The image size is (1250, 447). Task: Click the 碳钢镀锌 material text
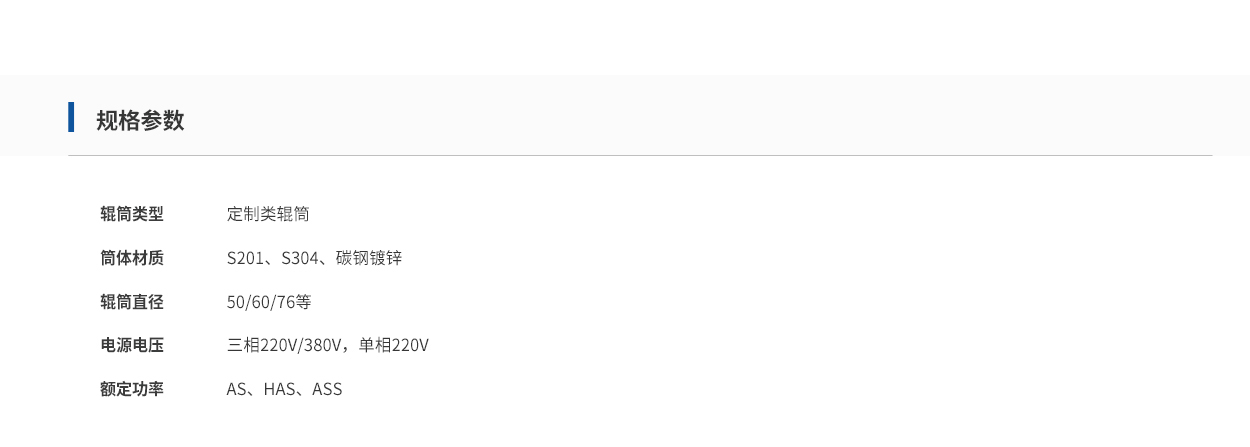(369, 258)
